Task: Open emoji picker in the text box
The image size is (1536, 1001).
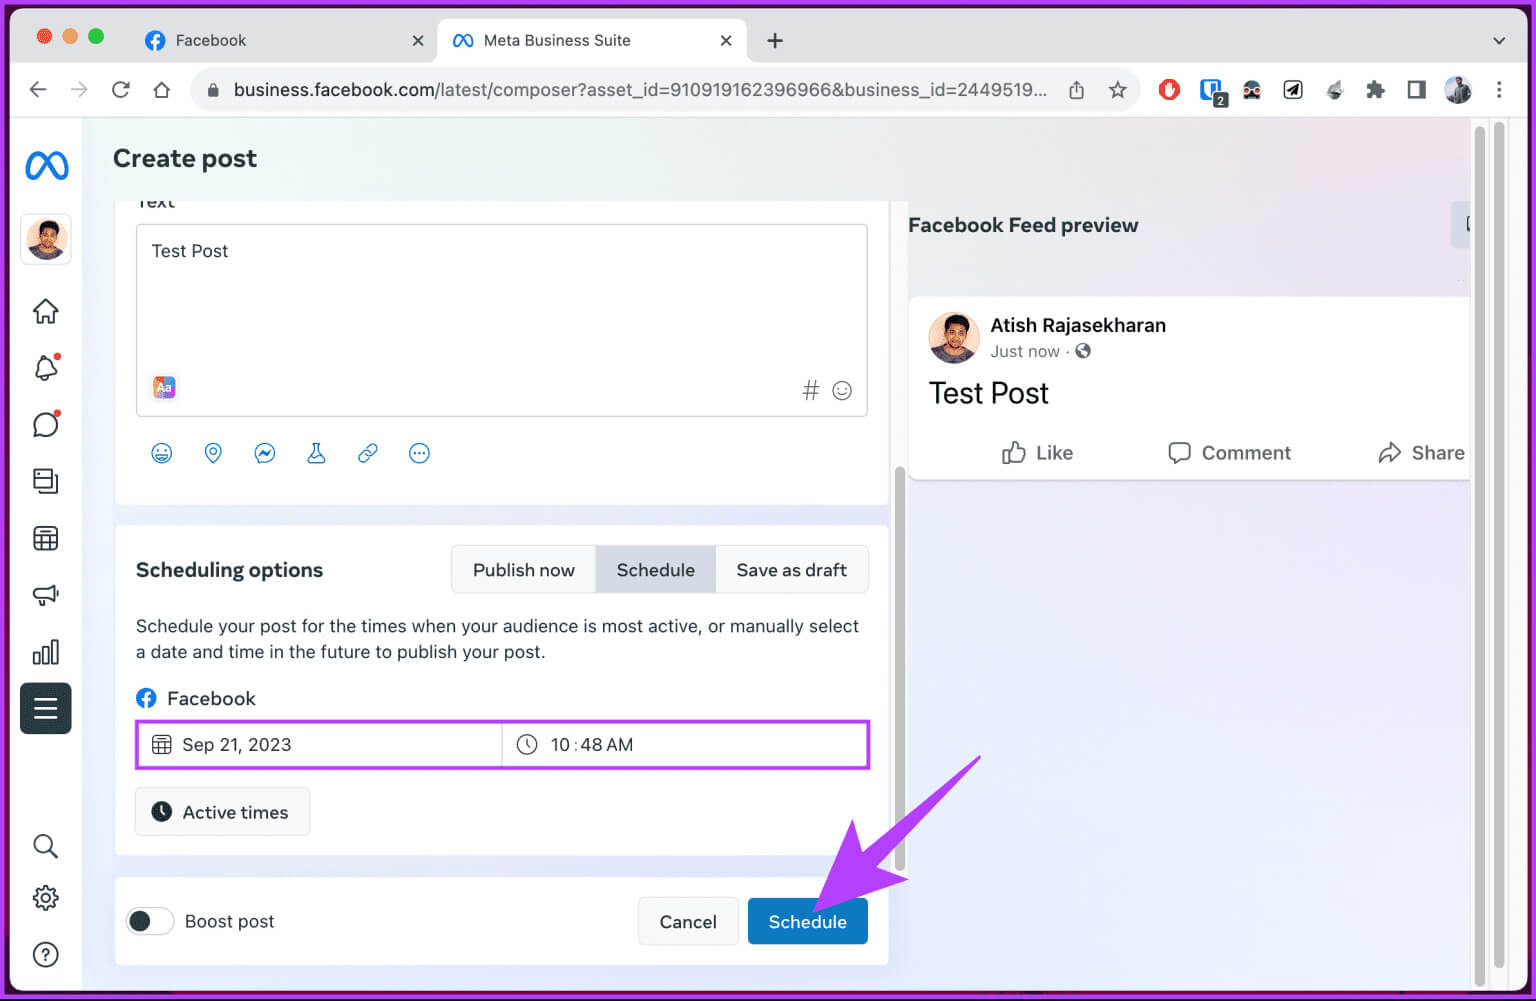Action: [843, 390]
